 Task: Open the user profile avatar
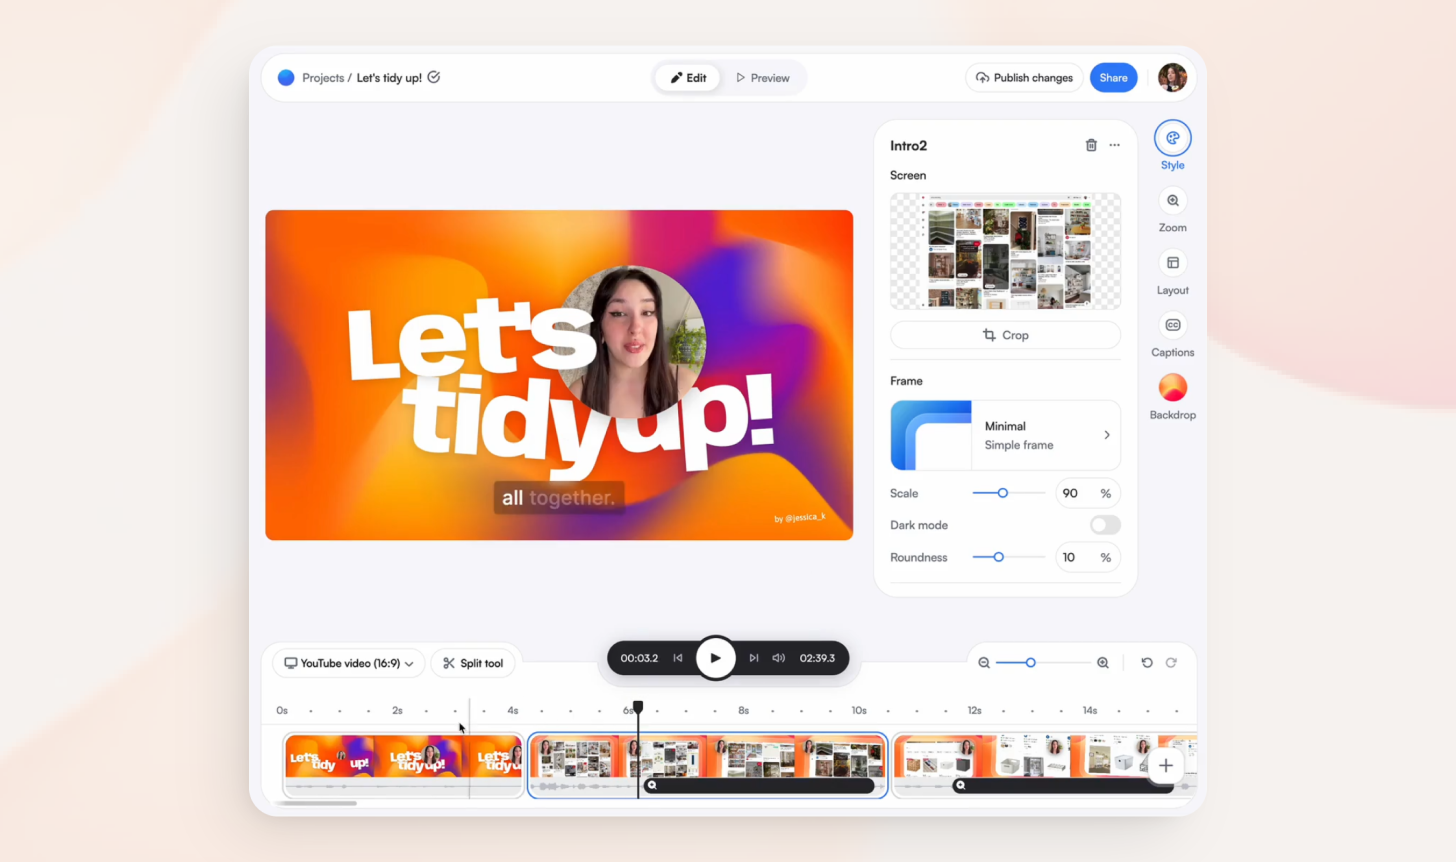[1172, 77]
